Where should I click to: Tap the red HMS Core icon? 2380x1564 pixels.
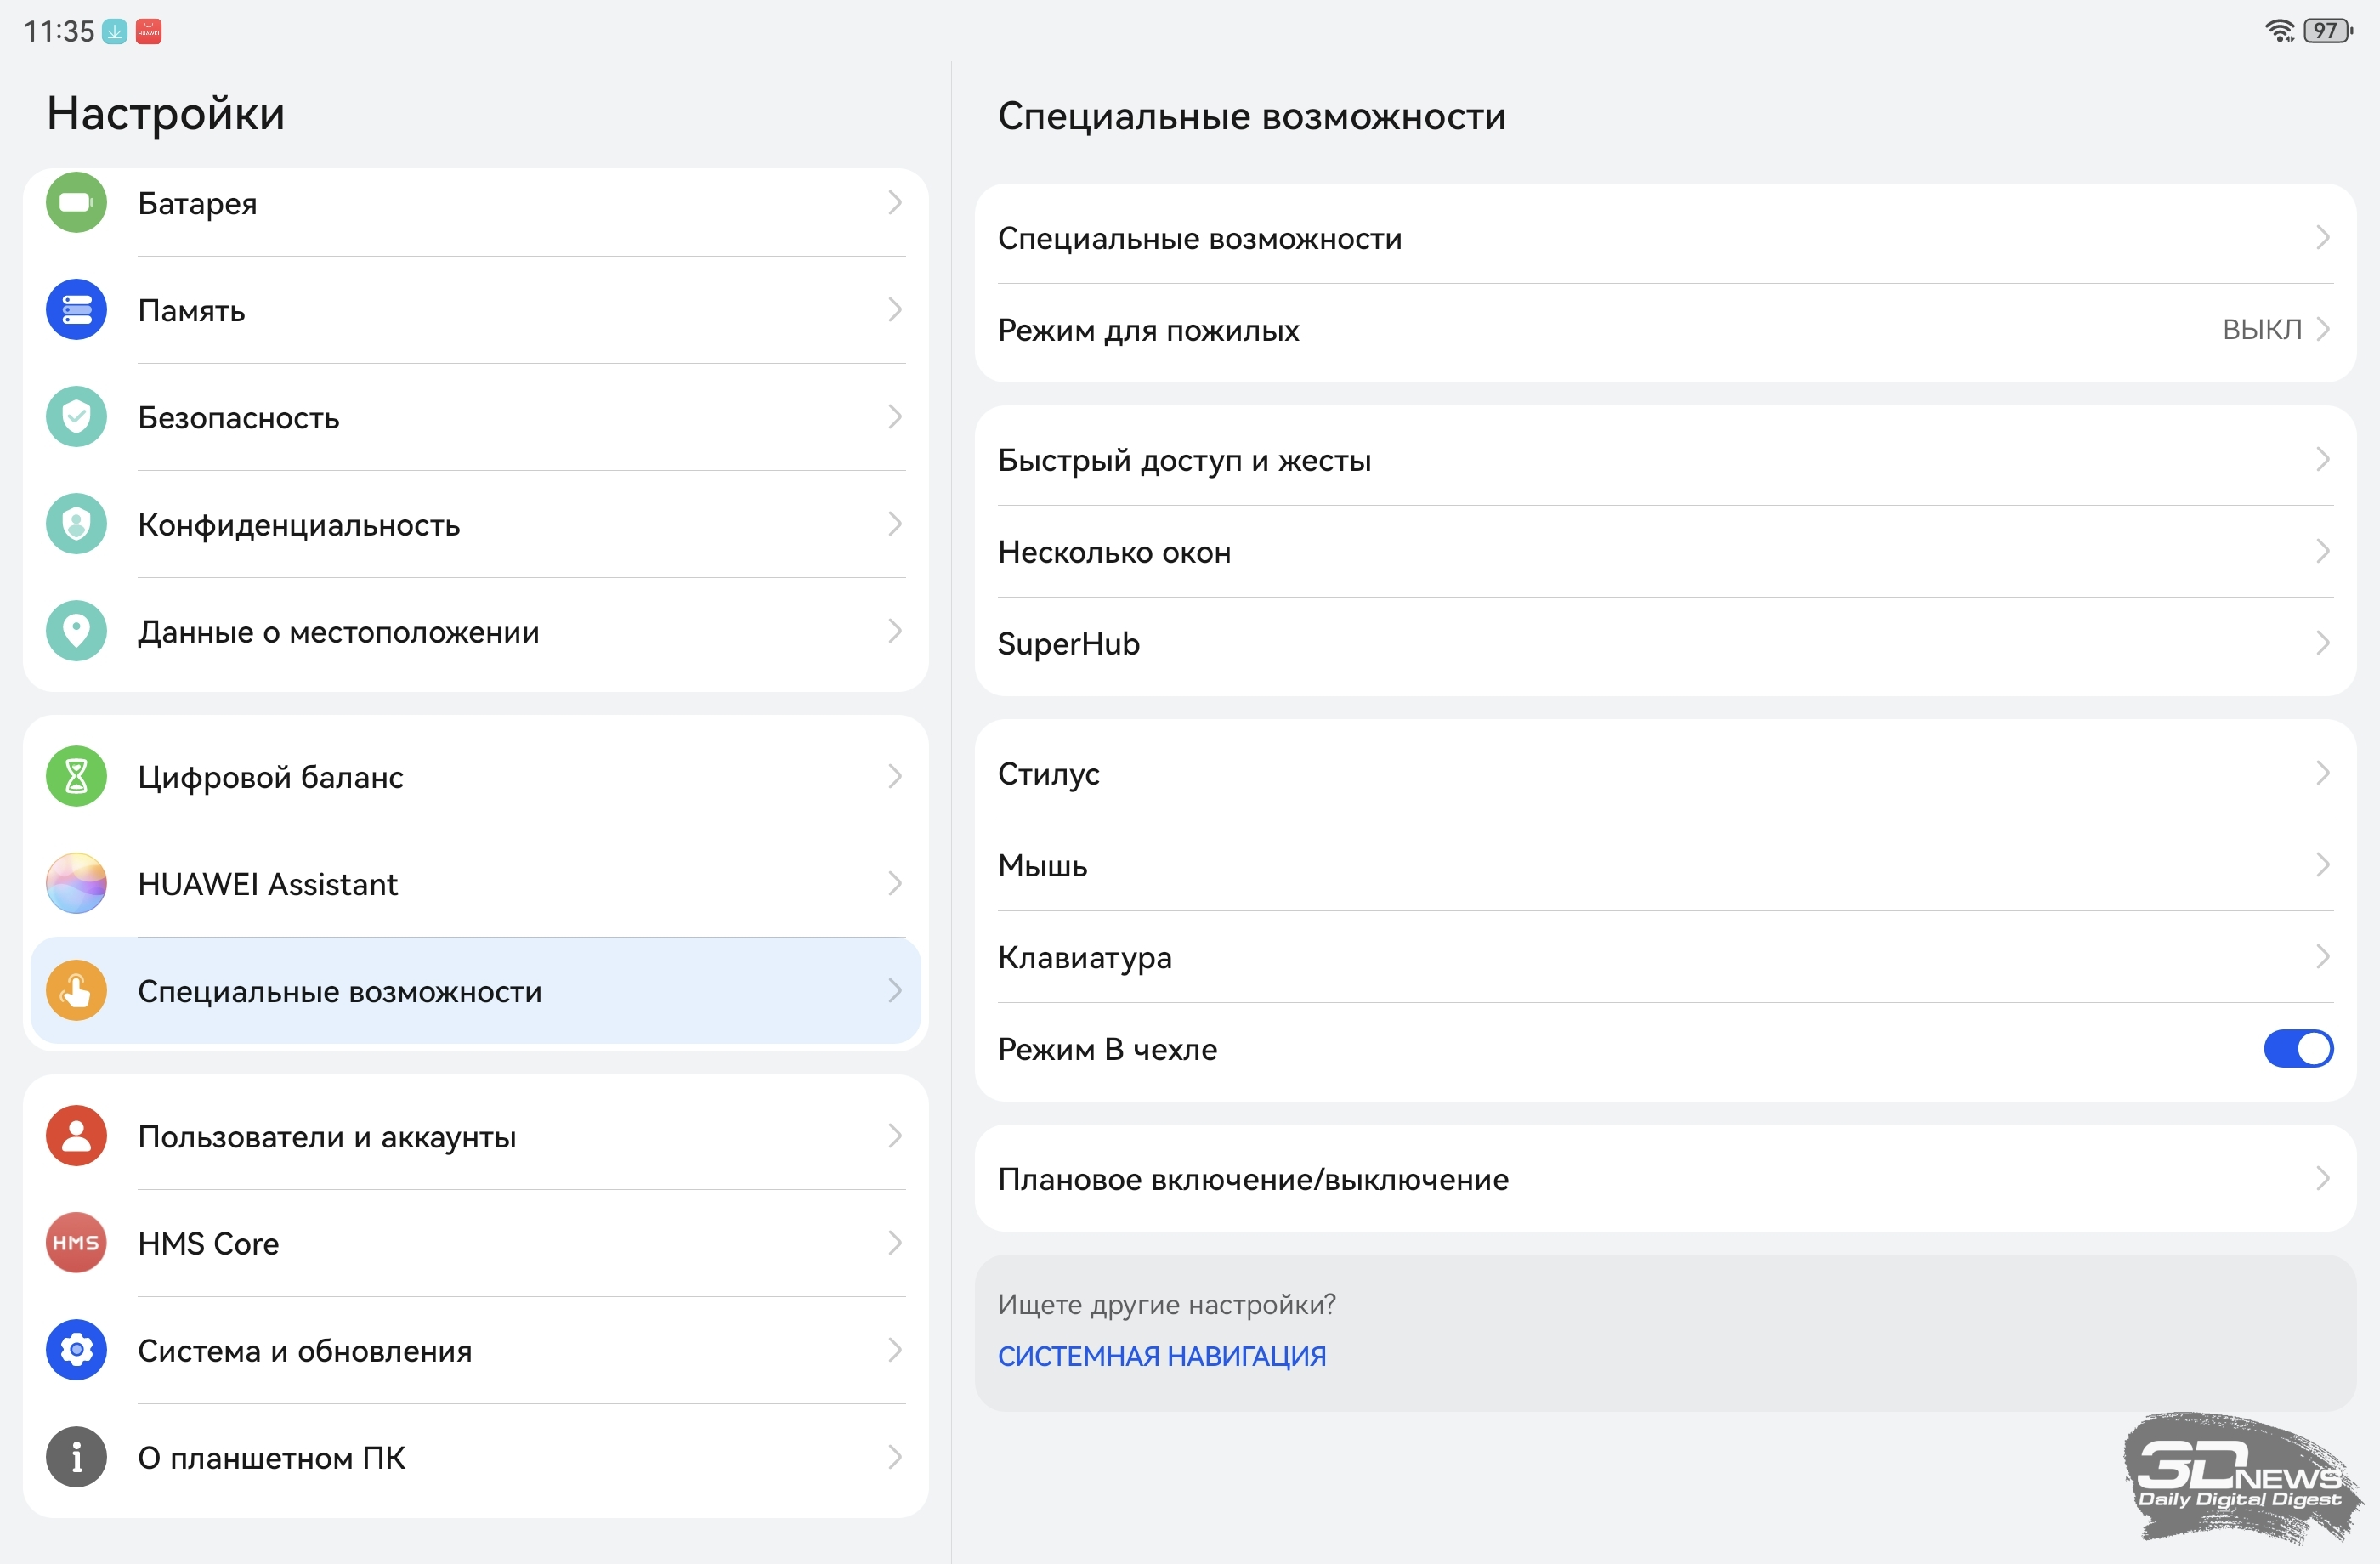[x=76, y=1243]
